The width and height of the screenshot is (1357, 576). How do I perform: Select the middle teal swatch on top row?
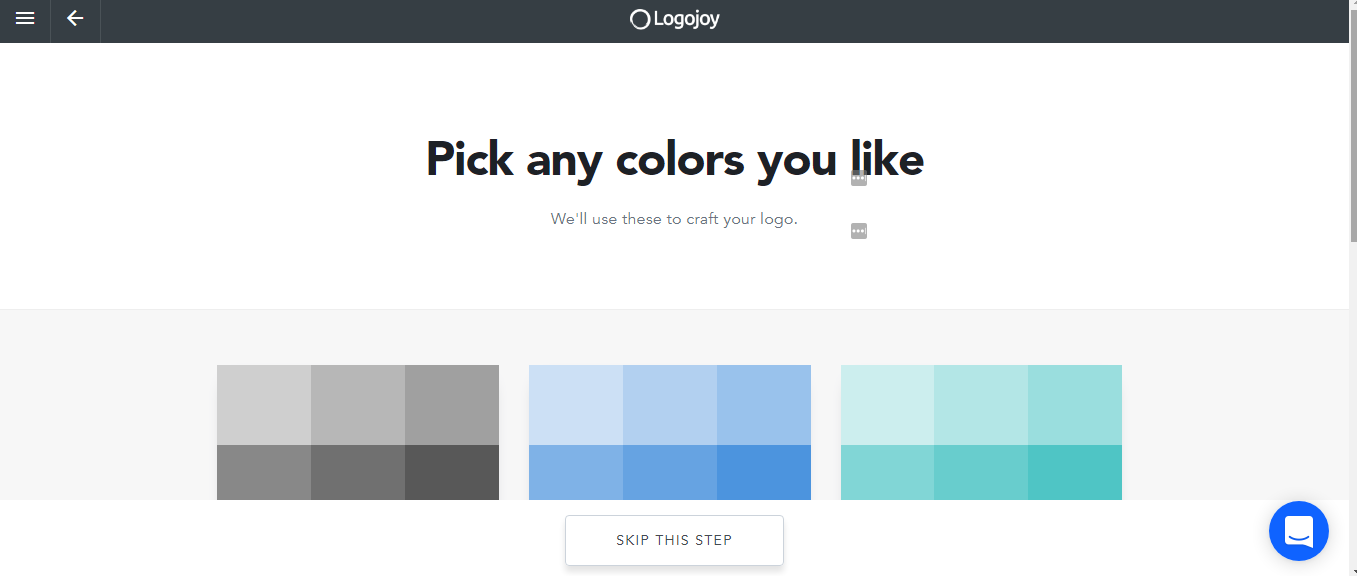pos(981,405)
